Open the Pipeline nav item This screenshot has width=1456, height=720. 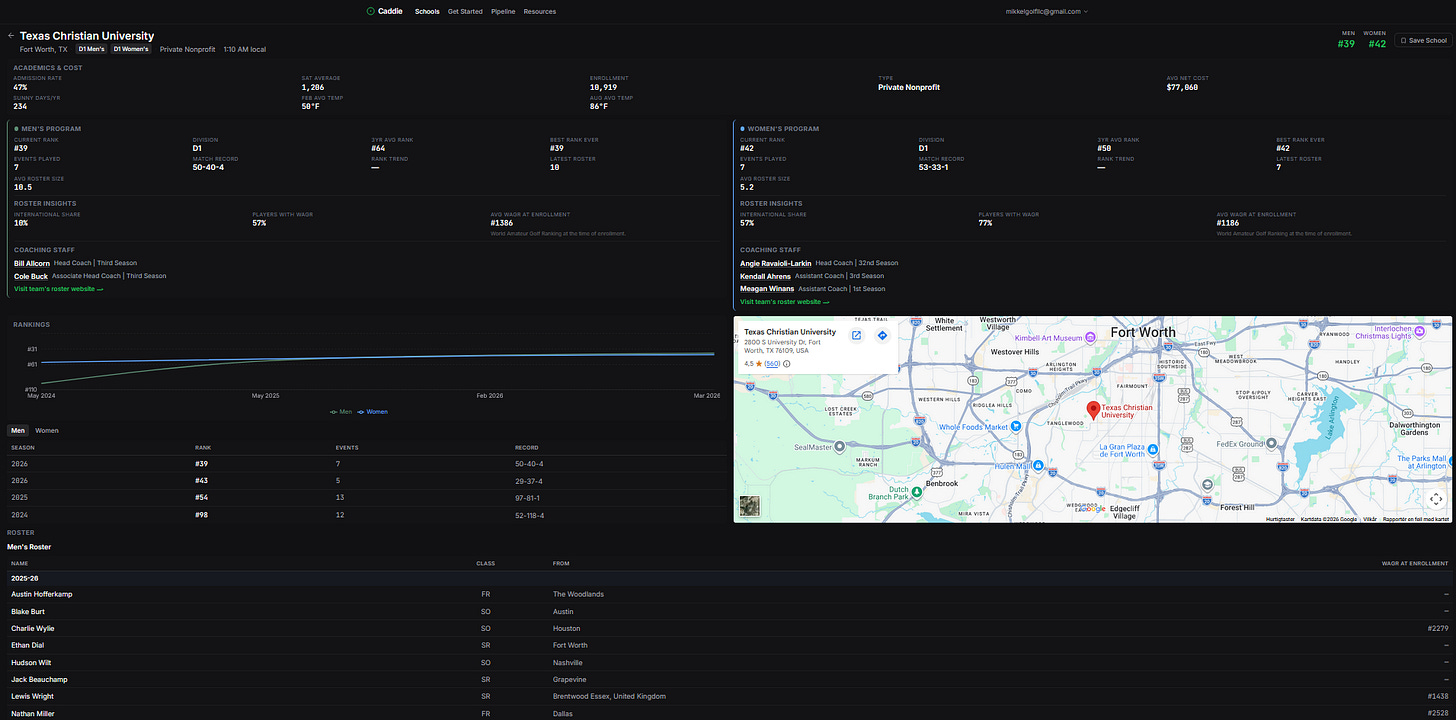(x=503, y=11)
